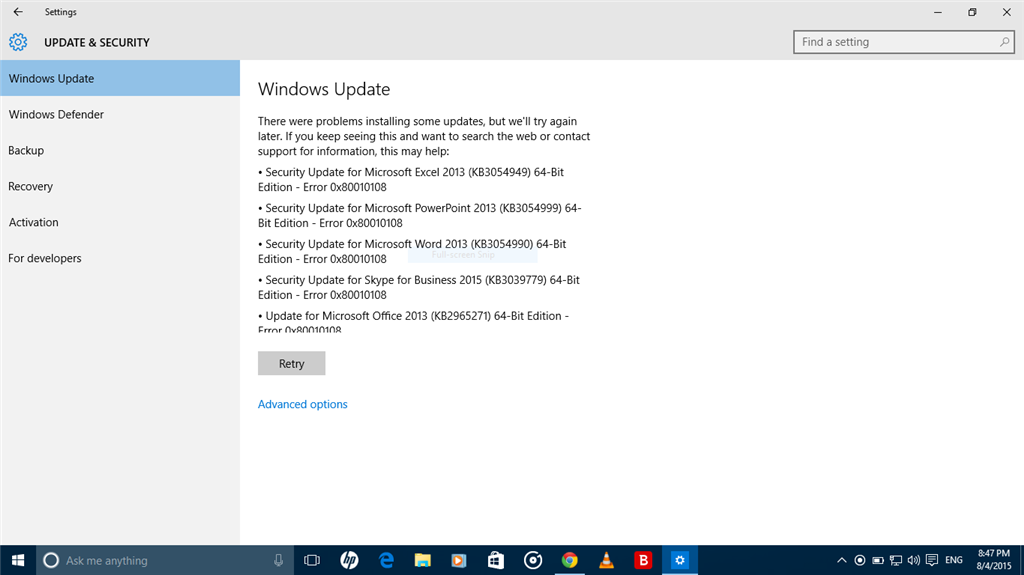Open Task View from the taskbar
The width and height of the screenshot is (1024, 575).
click(x=312, y=561)
